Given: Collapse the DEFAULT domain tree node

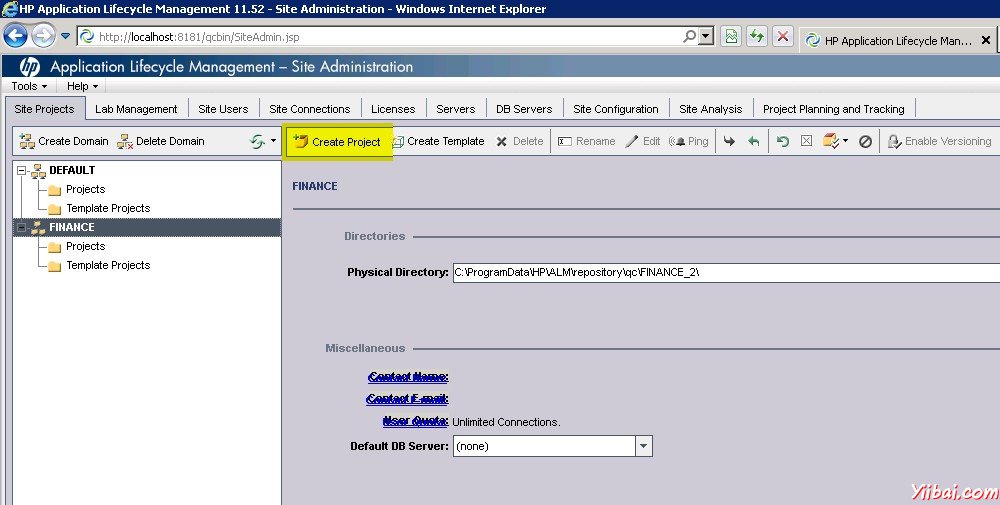Looking at the screenshot, I should pyautogui.click(x=21, y=170).
